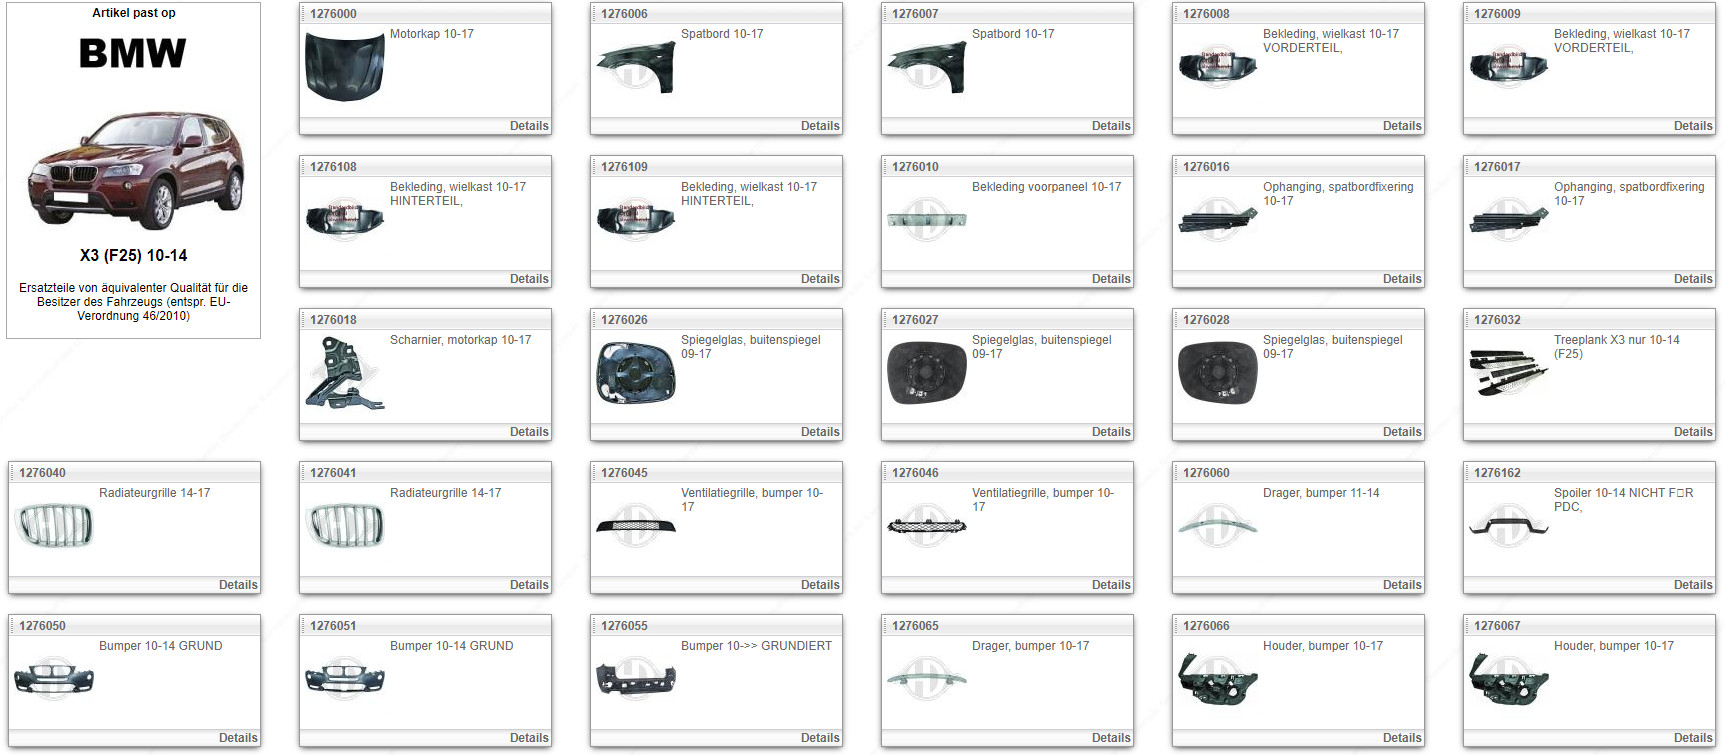The image size is (1725, 755).
Task: Click radiator grille image for 1276041
Action: [345, 525]
